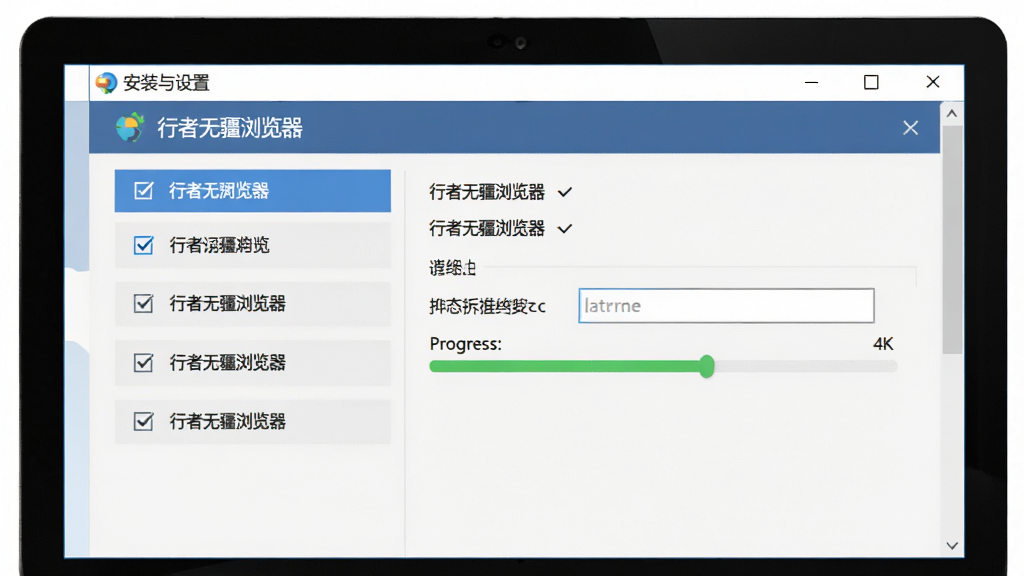Toggle the checkbox next to 行者溺疆焴览
Viewport: 1024px width, 576px height.
point(144,246)
